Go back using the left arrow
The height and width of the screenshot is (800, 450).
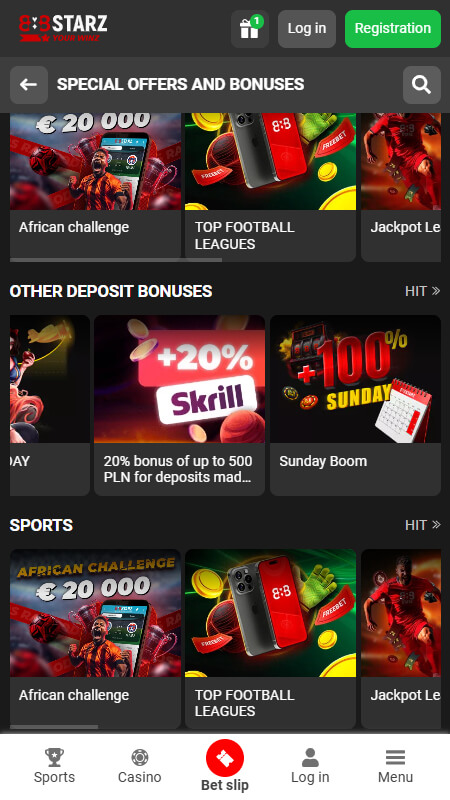coord(29,85)
